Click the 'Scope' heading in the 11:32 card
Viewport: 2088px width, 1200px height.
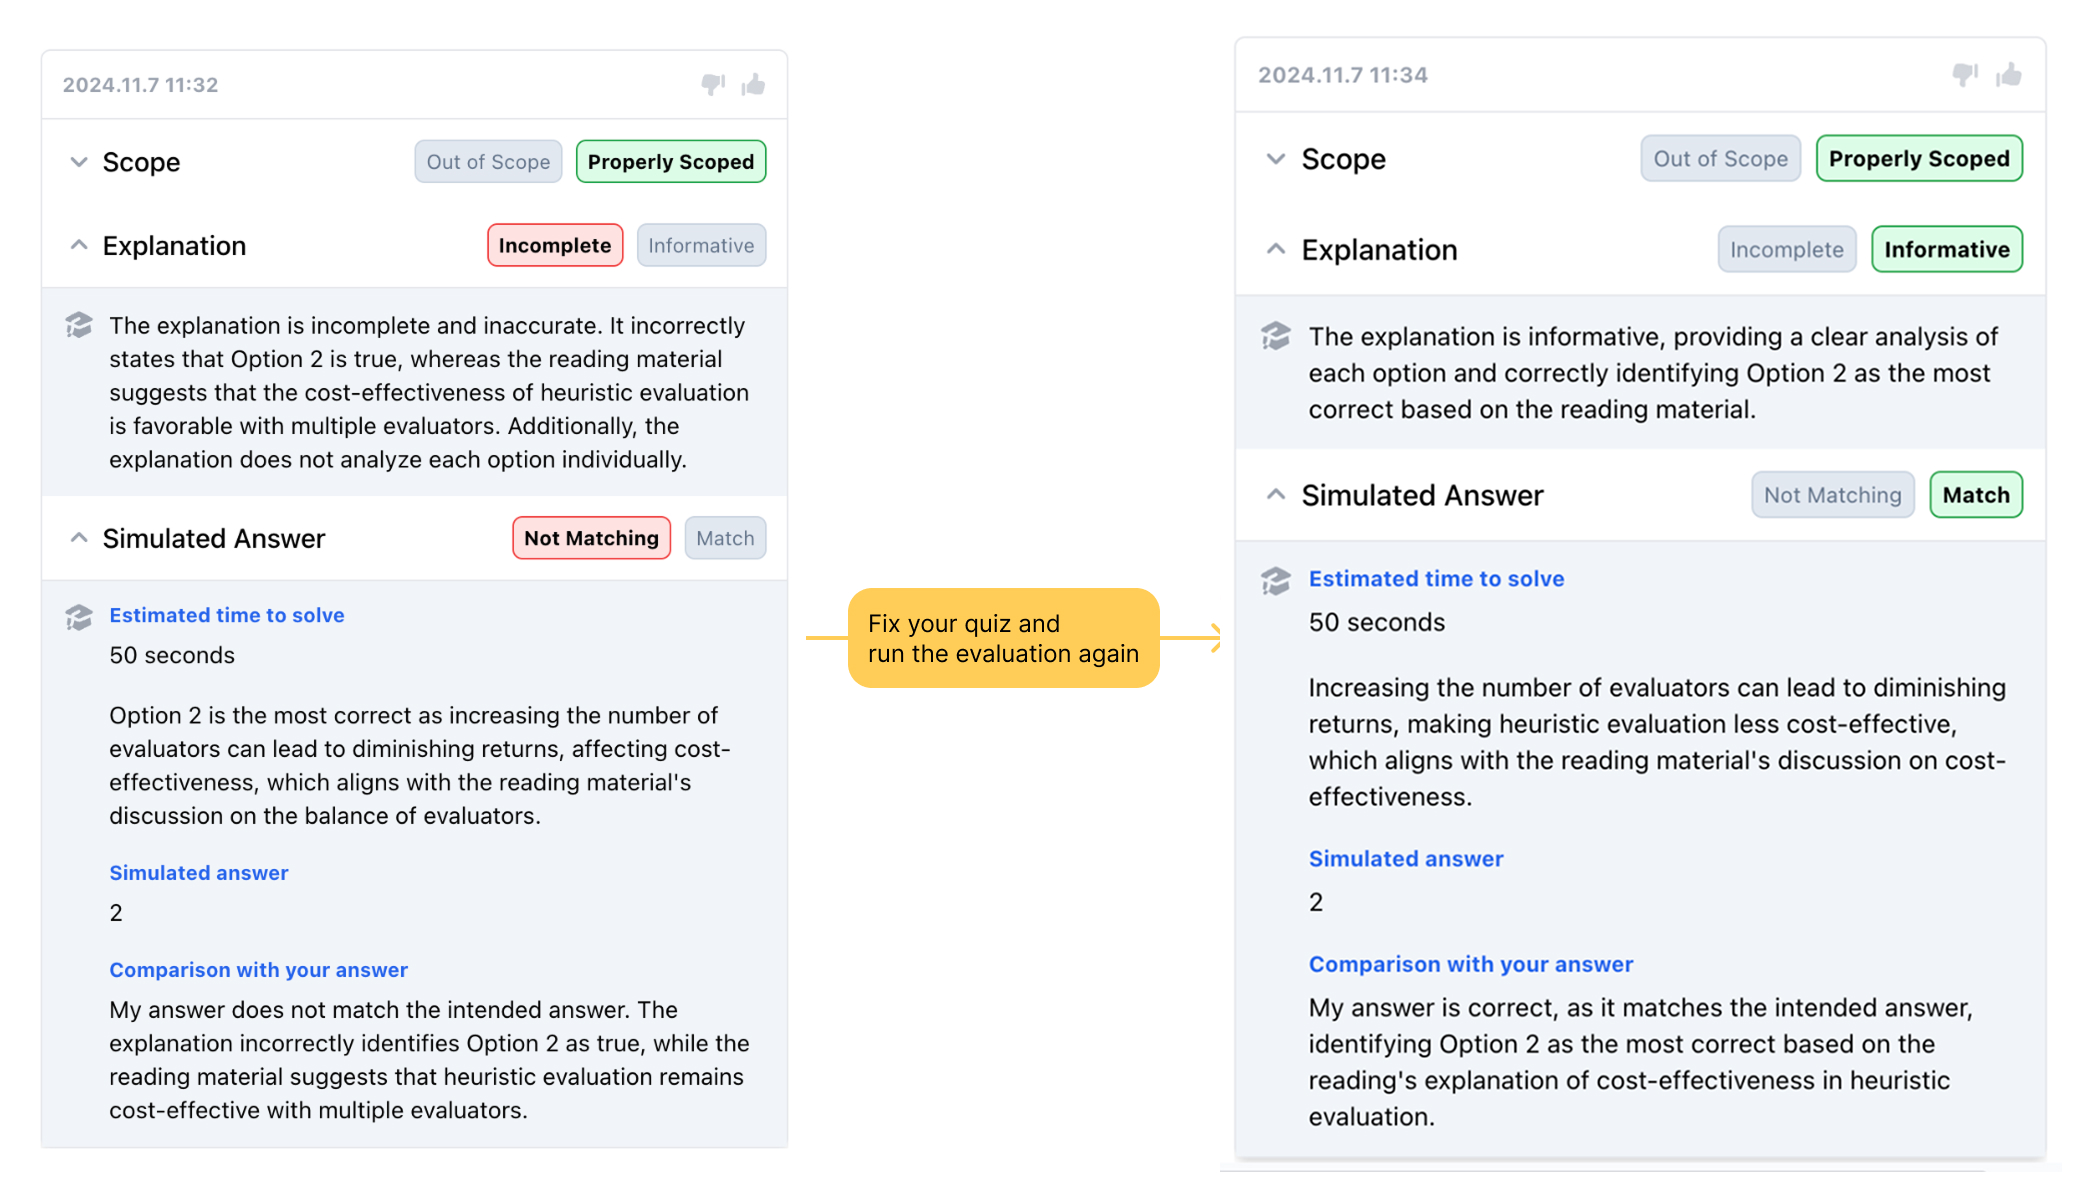coord(141,162)
